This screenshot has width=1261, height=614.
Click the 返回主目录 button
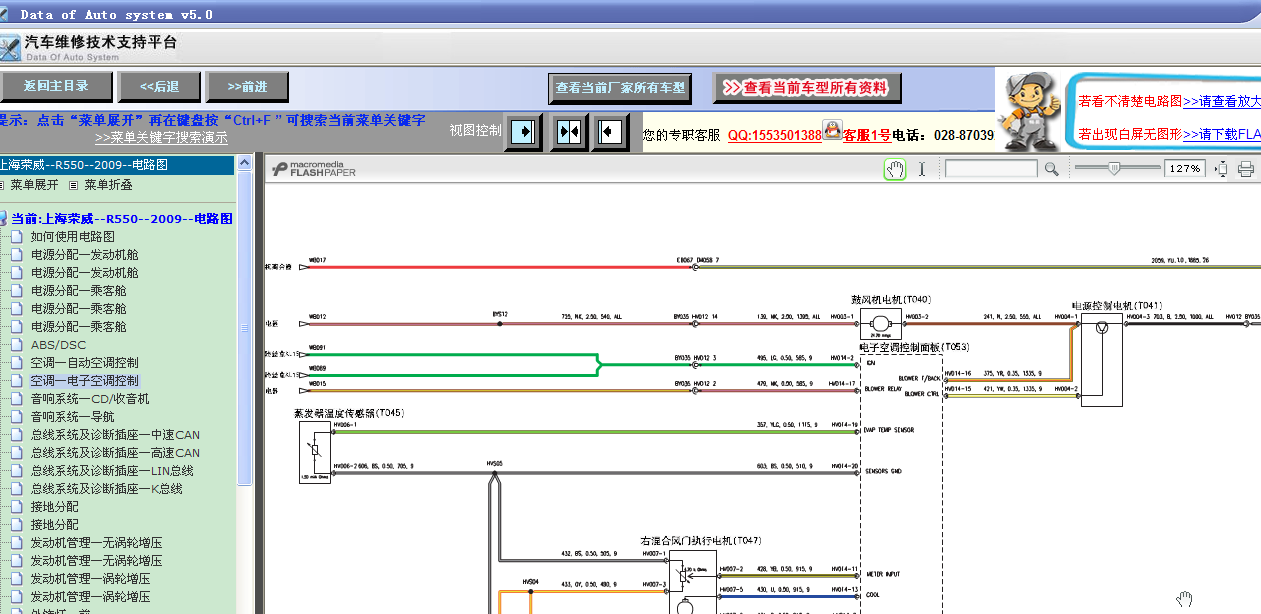tap(56, 87)
